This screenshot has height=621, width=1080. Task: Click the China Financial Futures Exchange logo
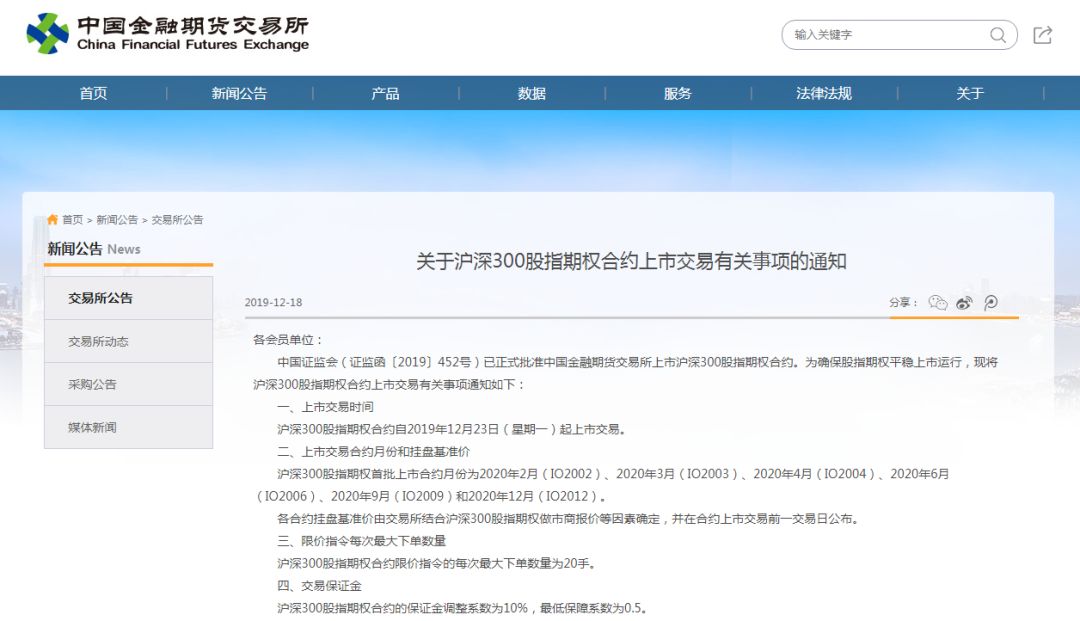coord(168,33)
